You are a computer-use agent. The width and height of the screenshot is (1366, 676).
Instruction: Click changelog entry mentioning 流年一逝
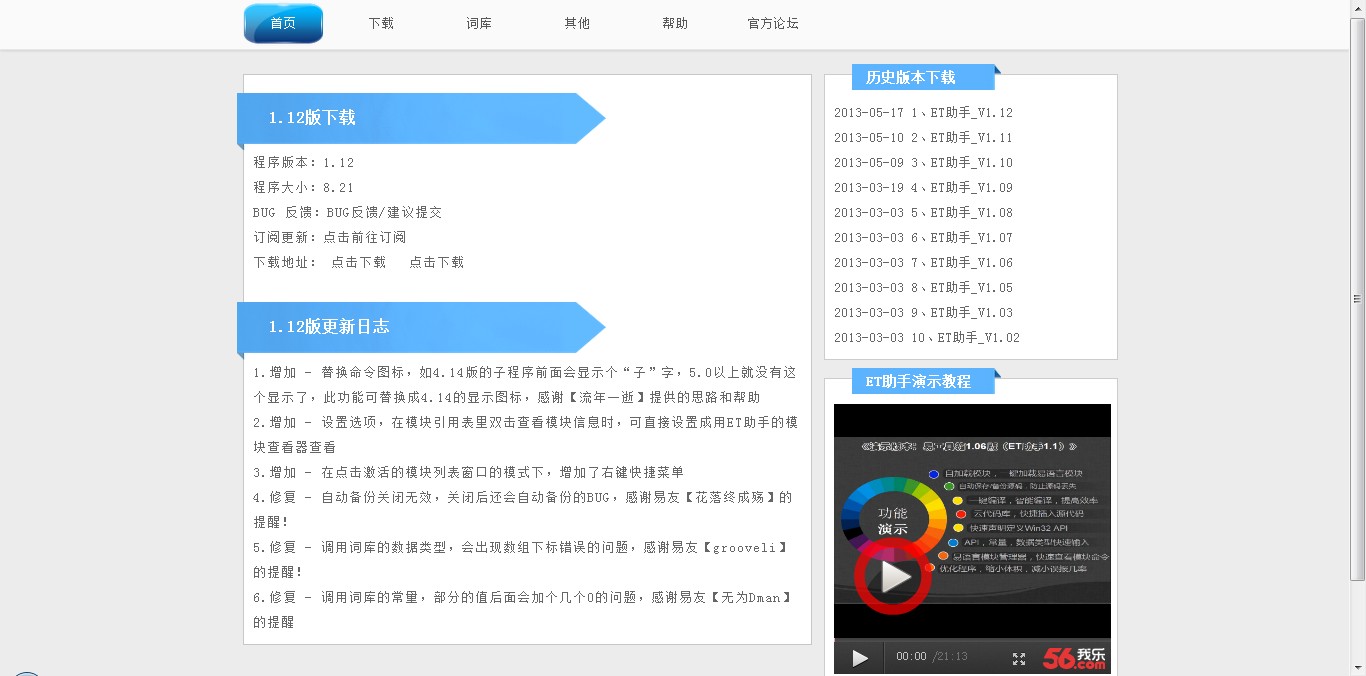(x=525, y=385)
